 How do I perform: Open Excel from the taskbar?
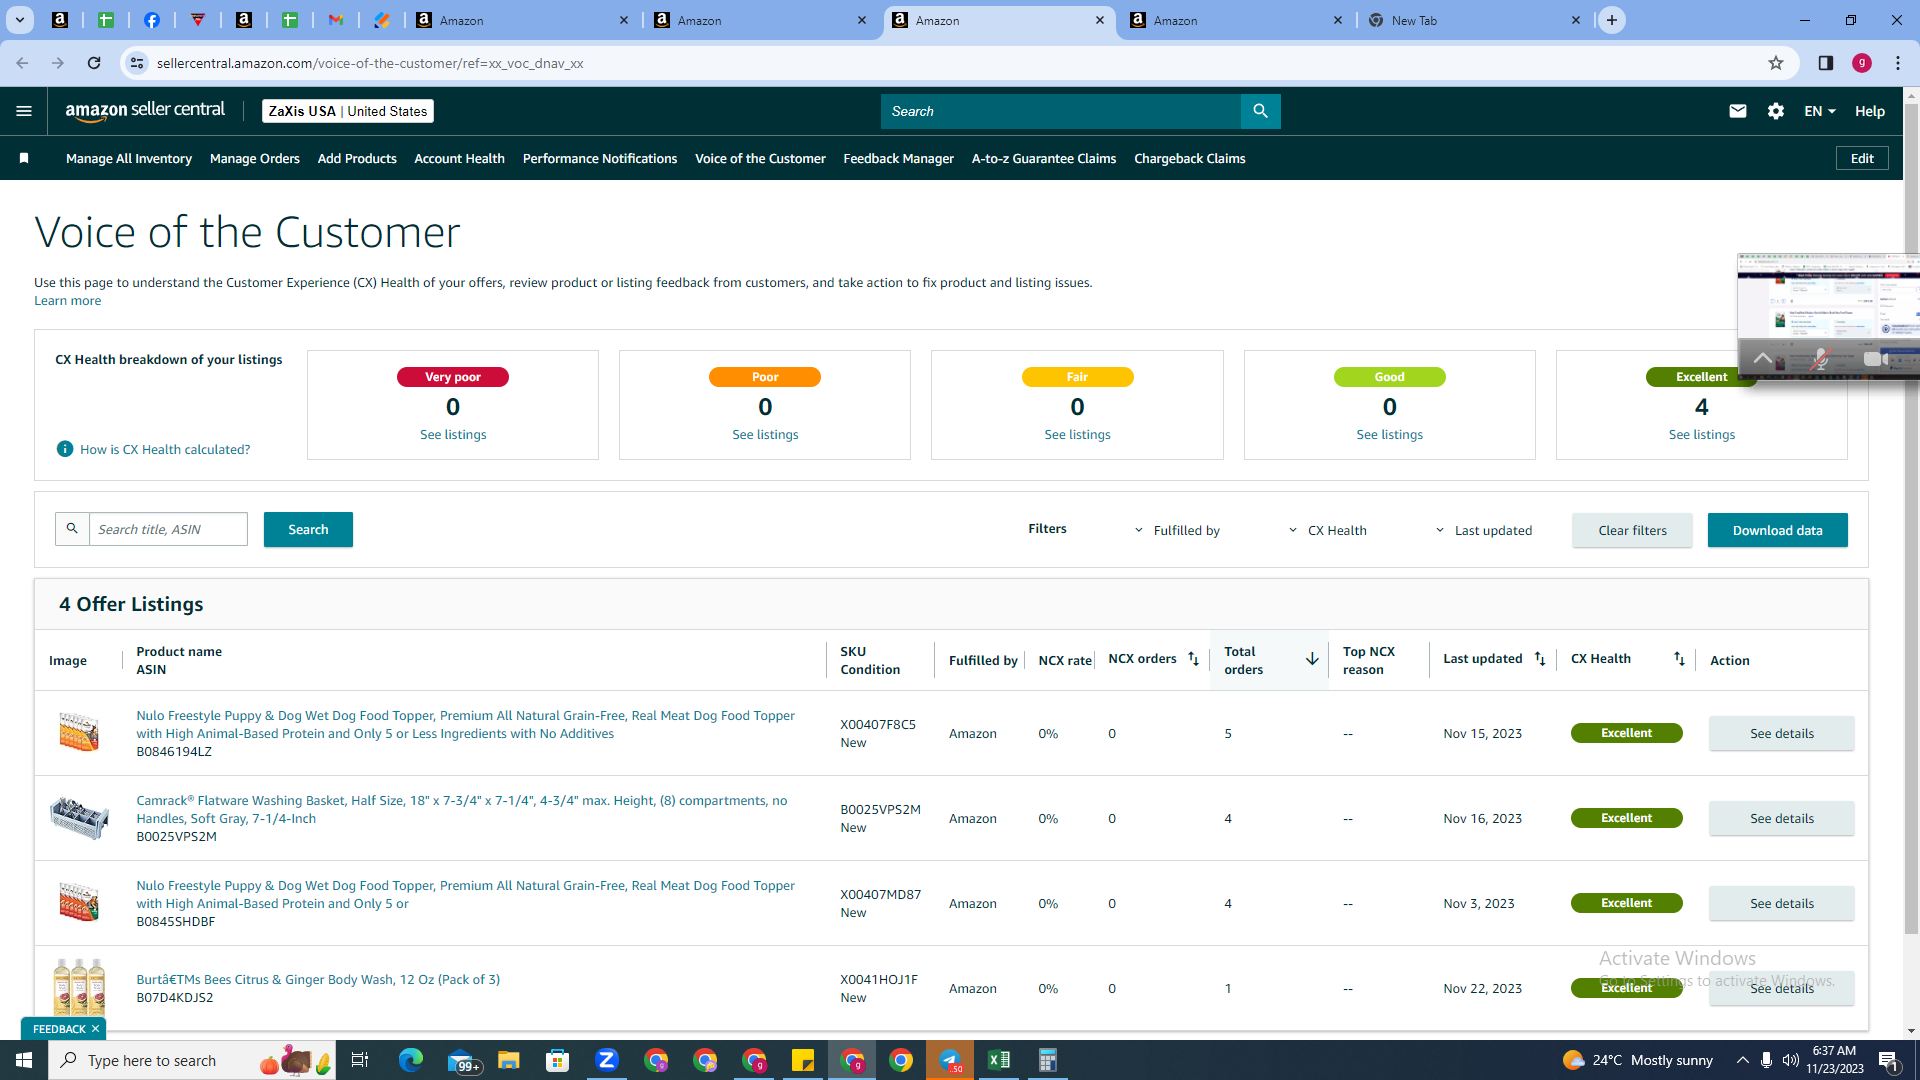(999, 1060)
